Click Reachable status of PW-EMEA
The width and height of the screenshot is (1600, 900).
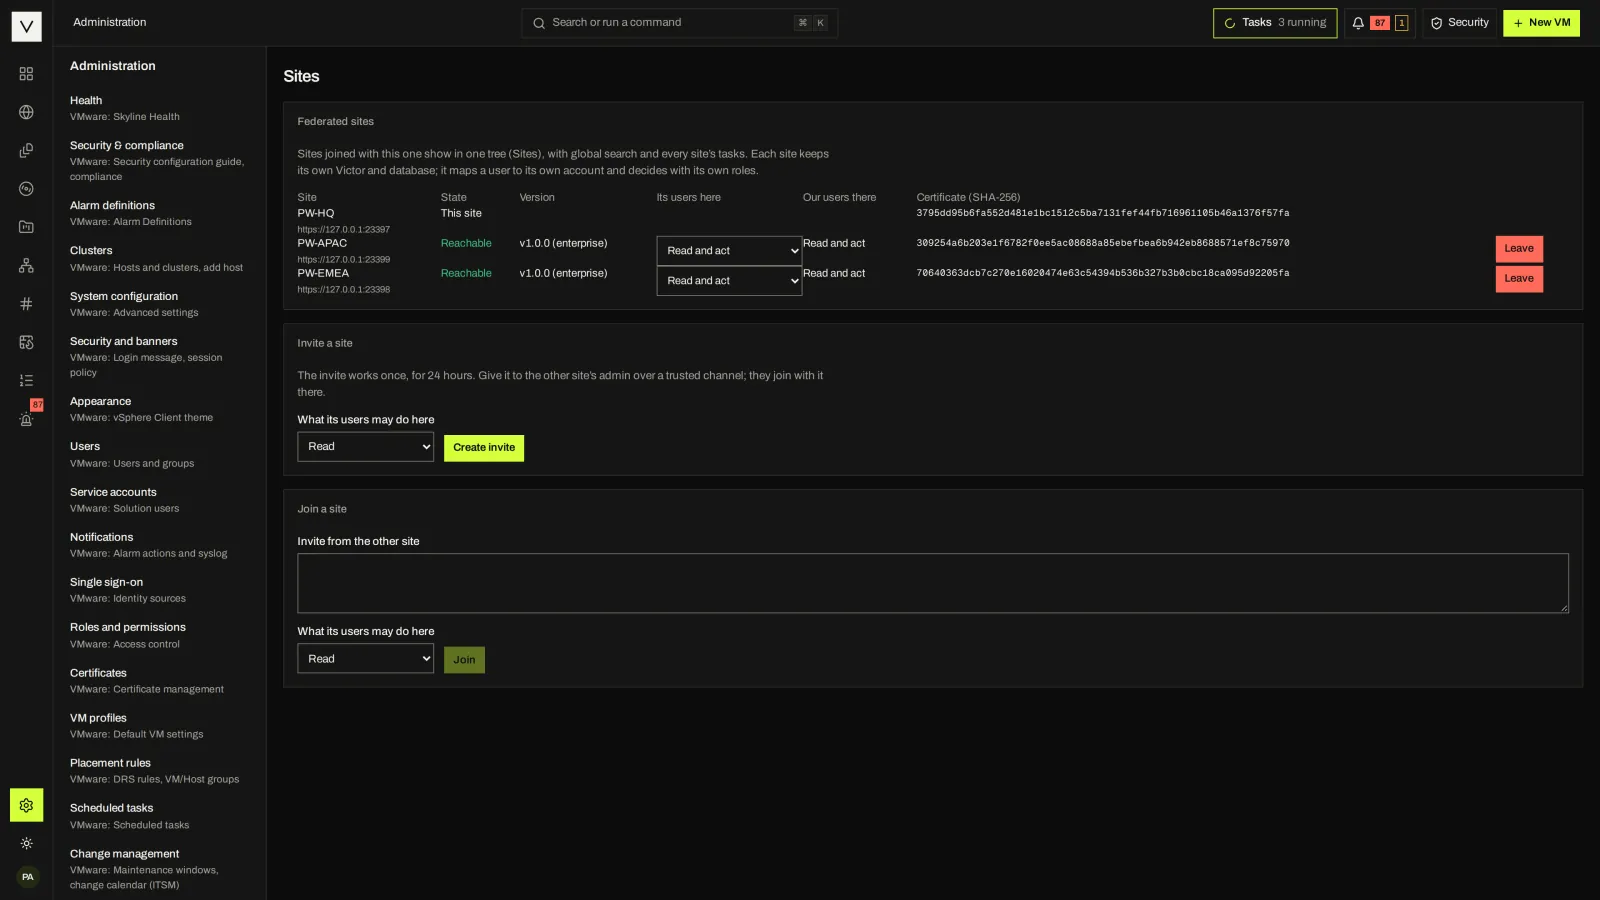466,273
